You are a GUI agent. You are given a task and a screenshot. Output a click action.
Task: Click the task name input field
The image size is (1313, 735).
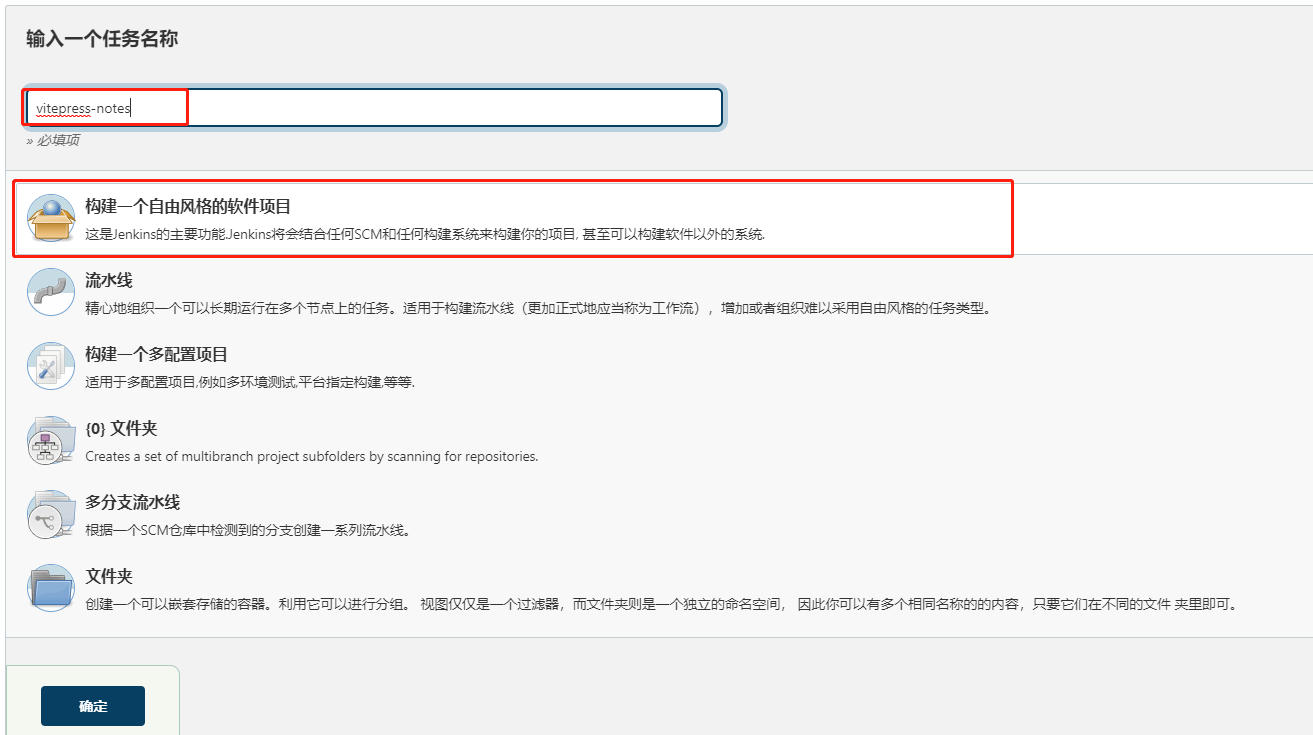click(x=374, y=108)
